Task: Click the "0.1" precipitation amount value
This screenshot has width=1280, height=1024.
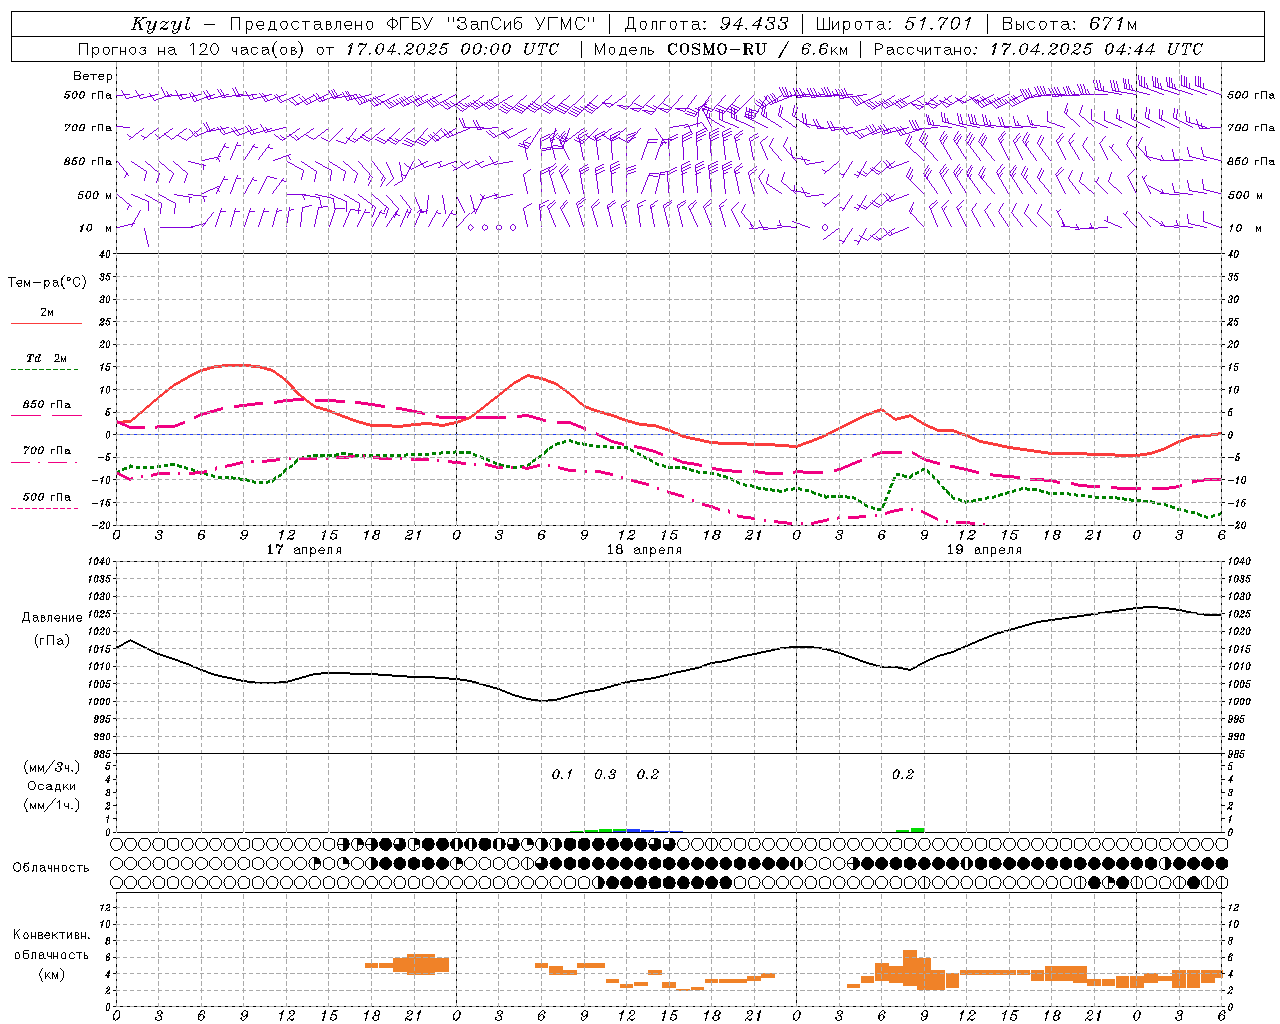Action: [562, 774]
